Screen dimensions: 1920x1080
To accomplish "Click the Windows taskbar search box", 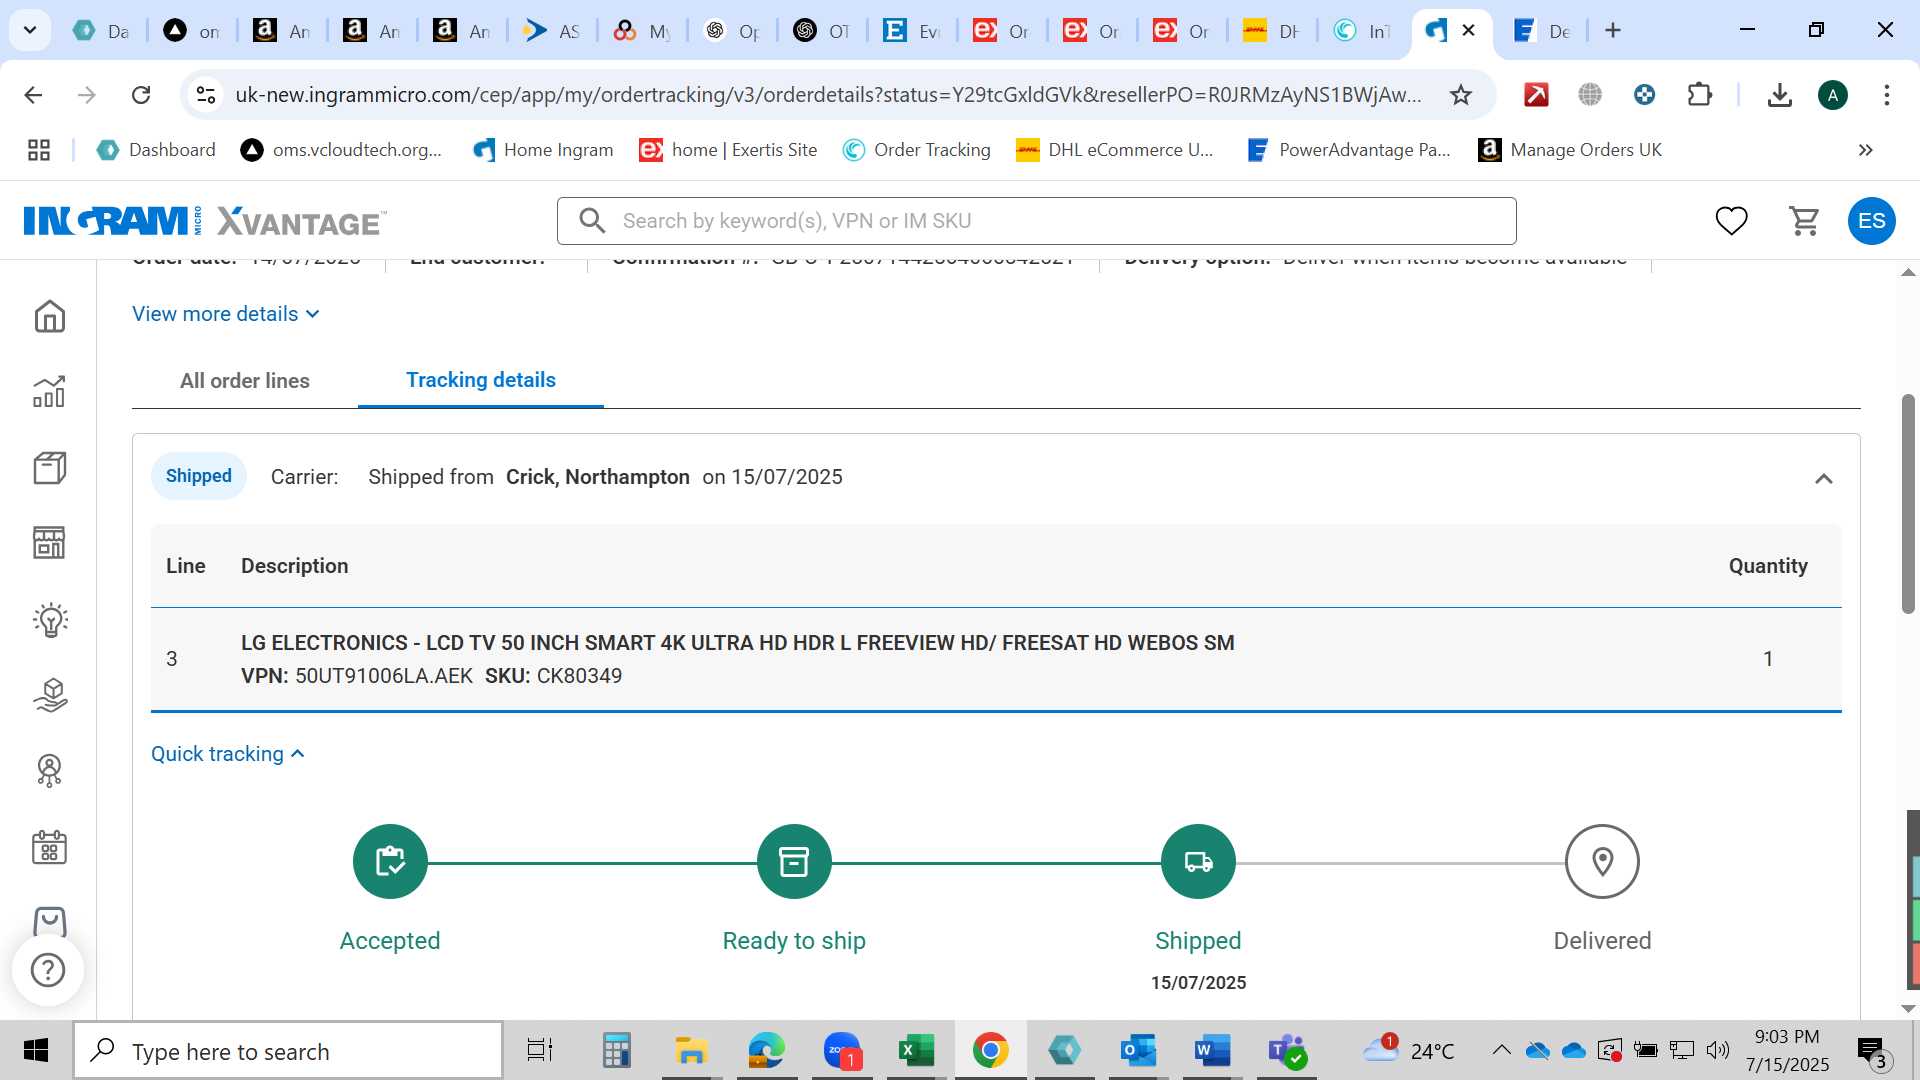I will tap(288, 1051).
